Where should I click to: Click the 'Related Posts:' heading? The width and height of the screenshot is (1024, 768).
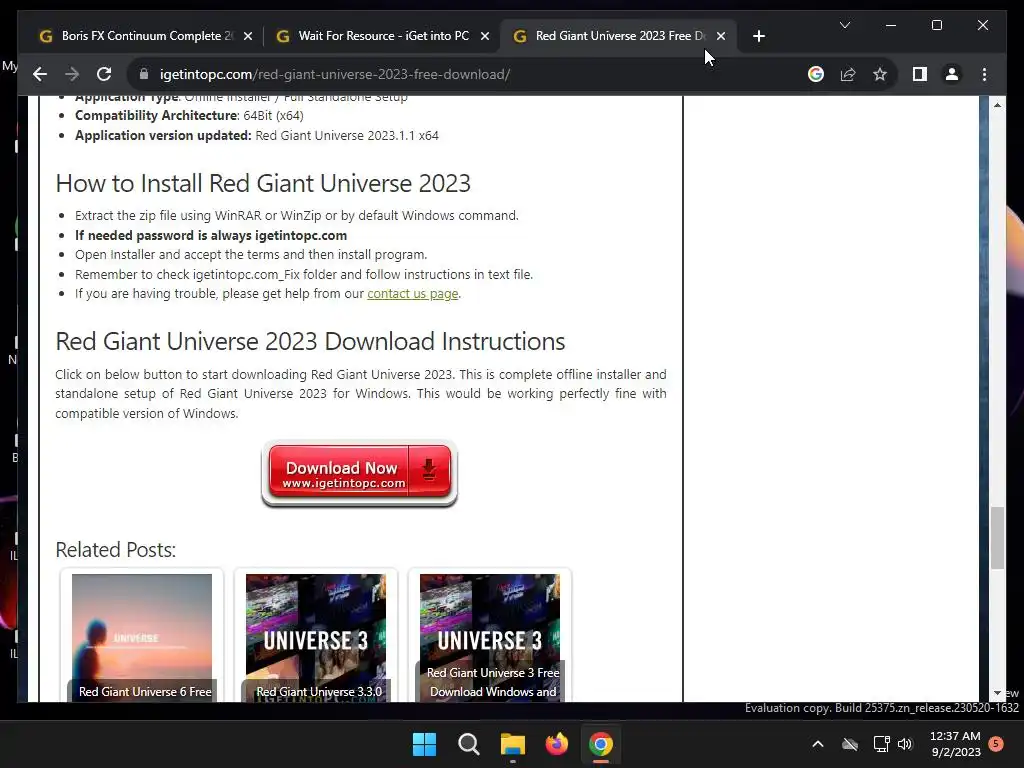[116, 550]
